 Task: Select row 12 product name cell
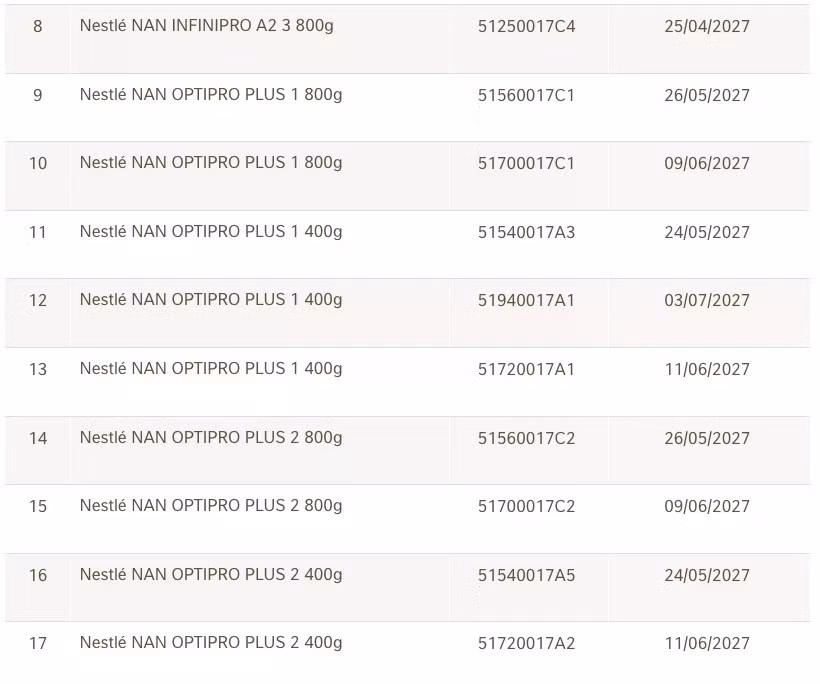pyautogui.click(x=210, y=300)
